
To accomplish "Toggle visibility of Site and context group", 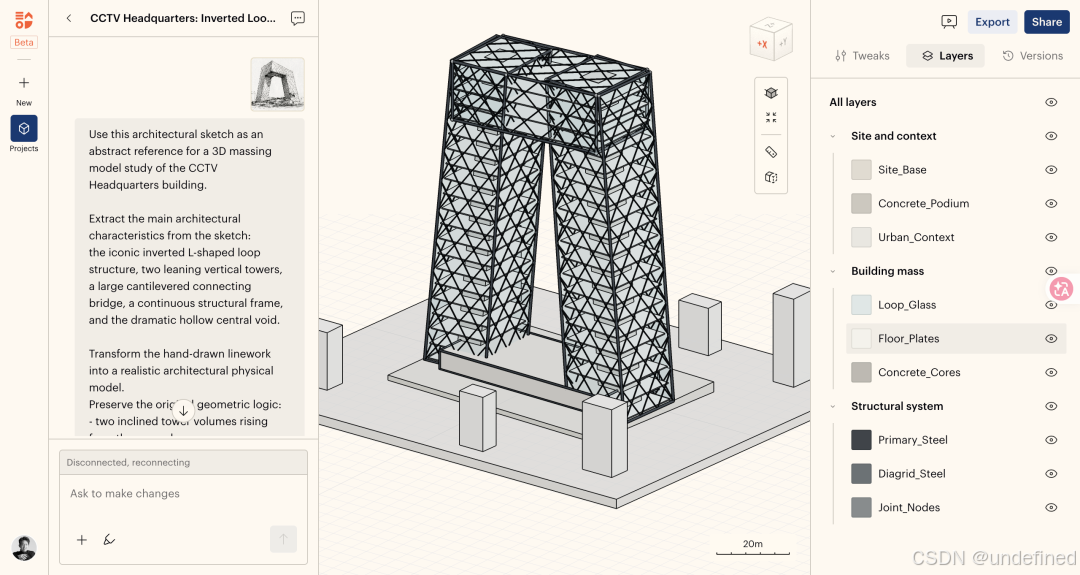I will [1051, 136].
